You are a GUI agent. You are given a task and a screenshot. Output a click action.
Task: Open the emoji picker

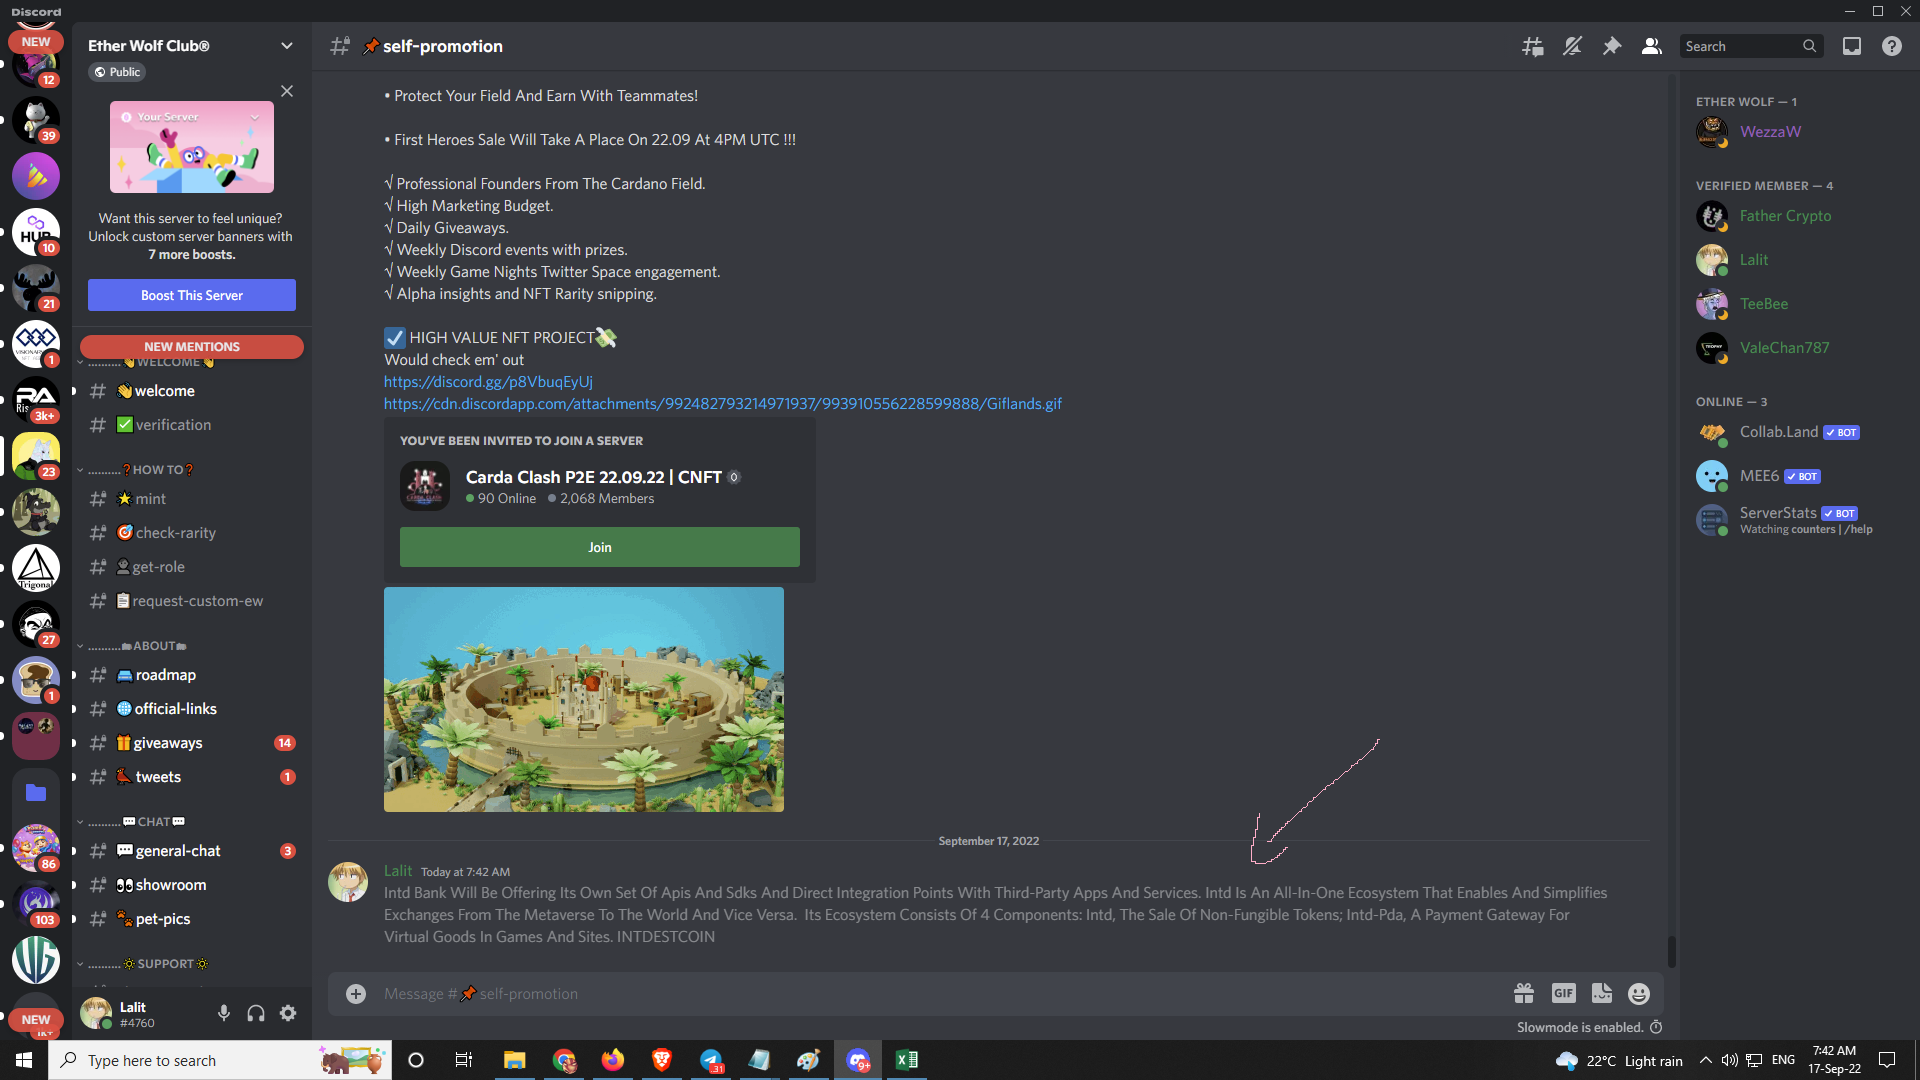[x=1639, y=993]
